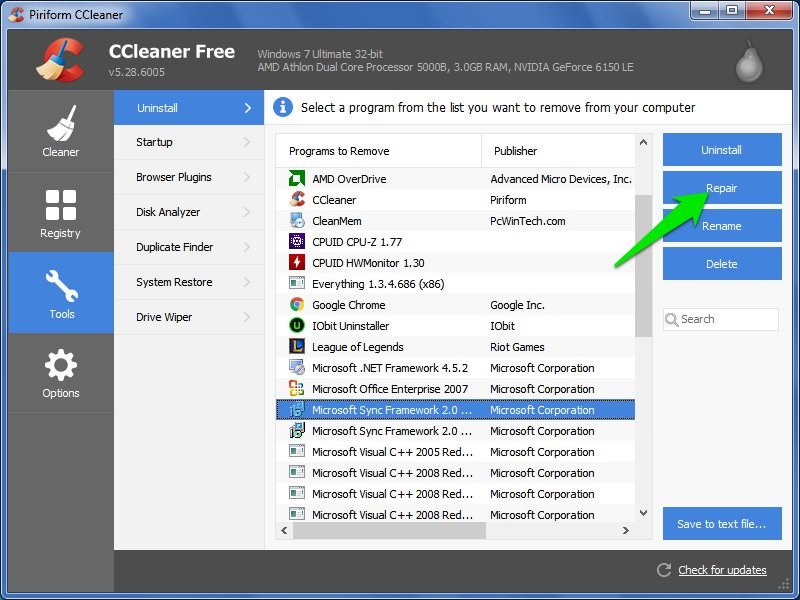Image resolution: width=800 pixels, height=600 pixels.
Task: Click the 'PcWinTech.com' publisher cell
Action: coord(528,220)
